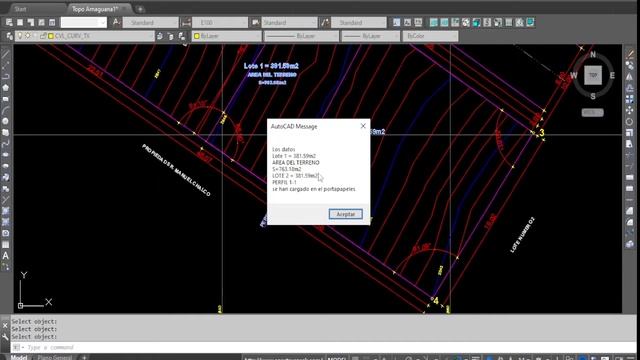Viewport: 640px width, 360px height.
Task: Open the ByLayer linetype dropdown
Action: (x=301, y=36)
